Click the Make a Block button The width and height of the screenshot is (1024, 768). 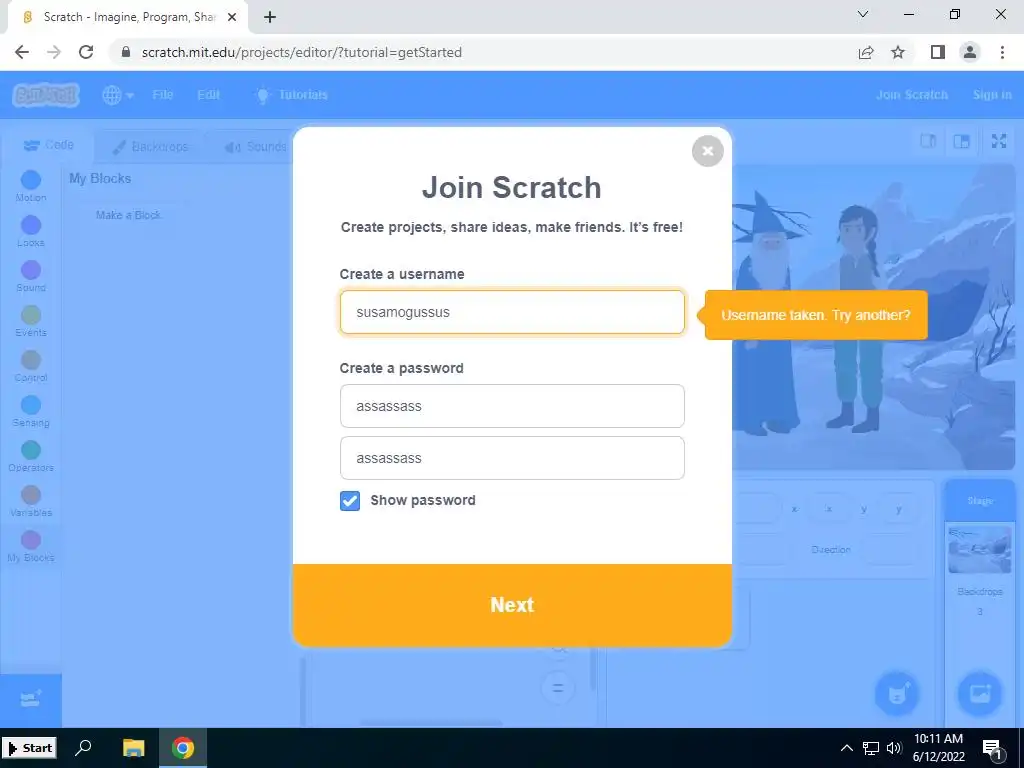coord(128,215)
